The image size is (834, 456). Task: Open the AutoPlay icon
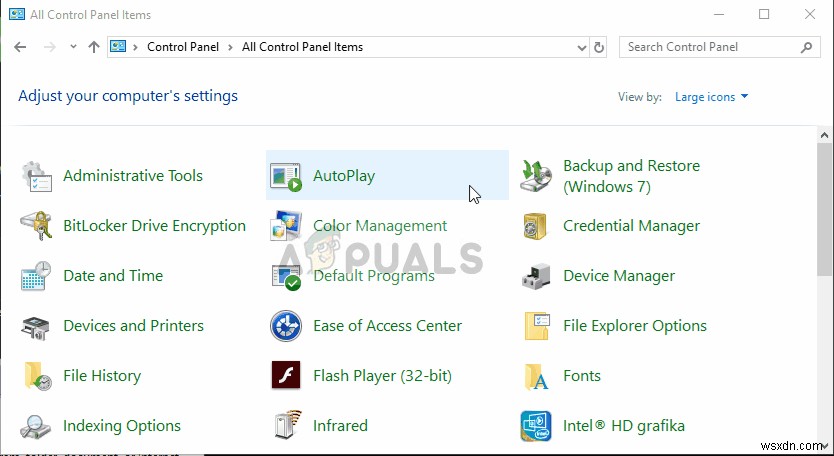(x=287, y=176)
